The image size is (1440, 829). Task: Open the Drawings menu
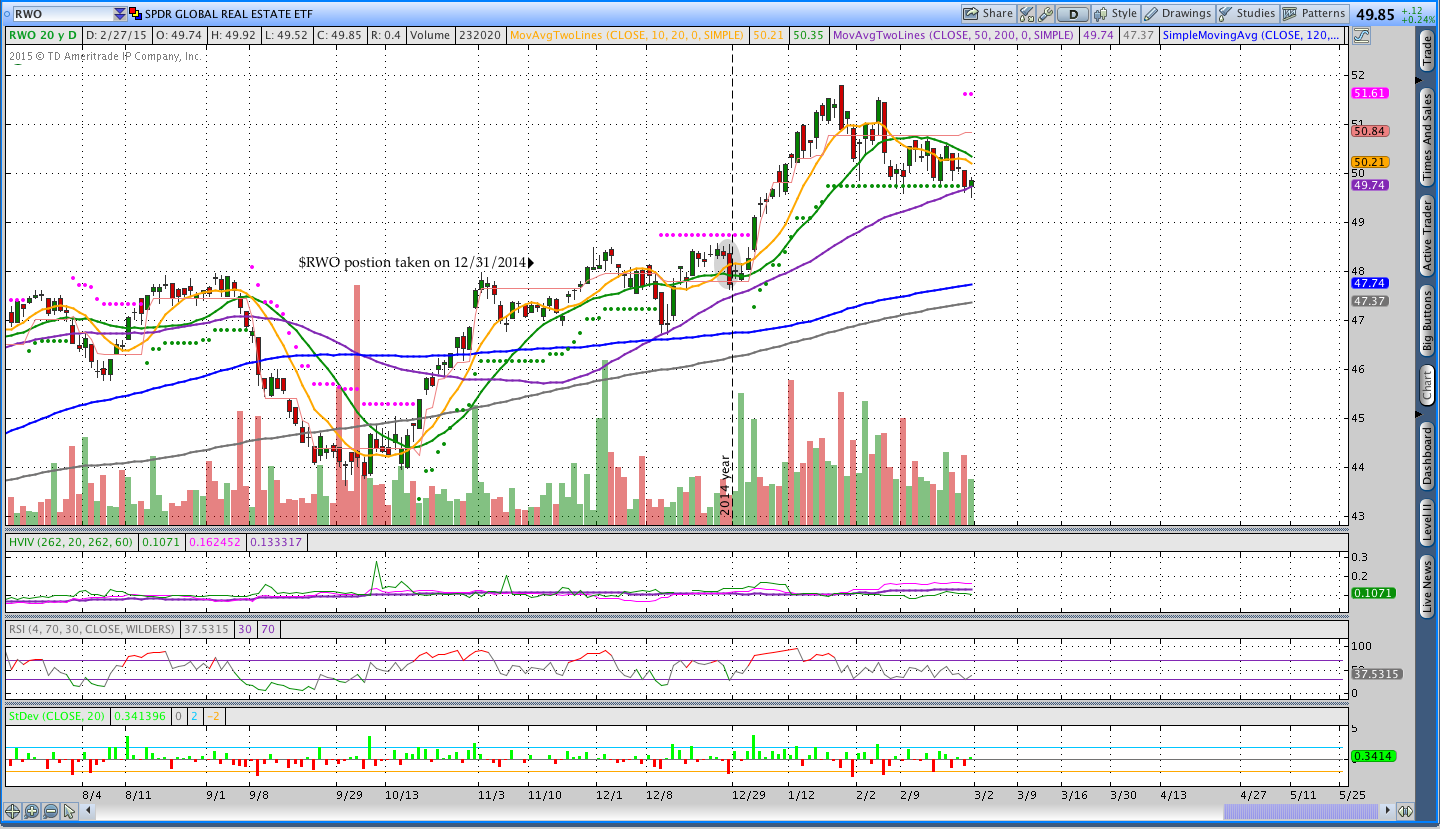pyautogui.click(x=1178, y=14)
